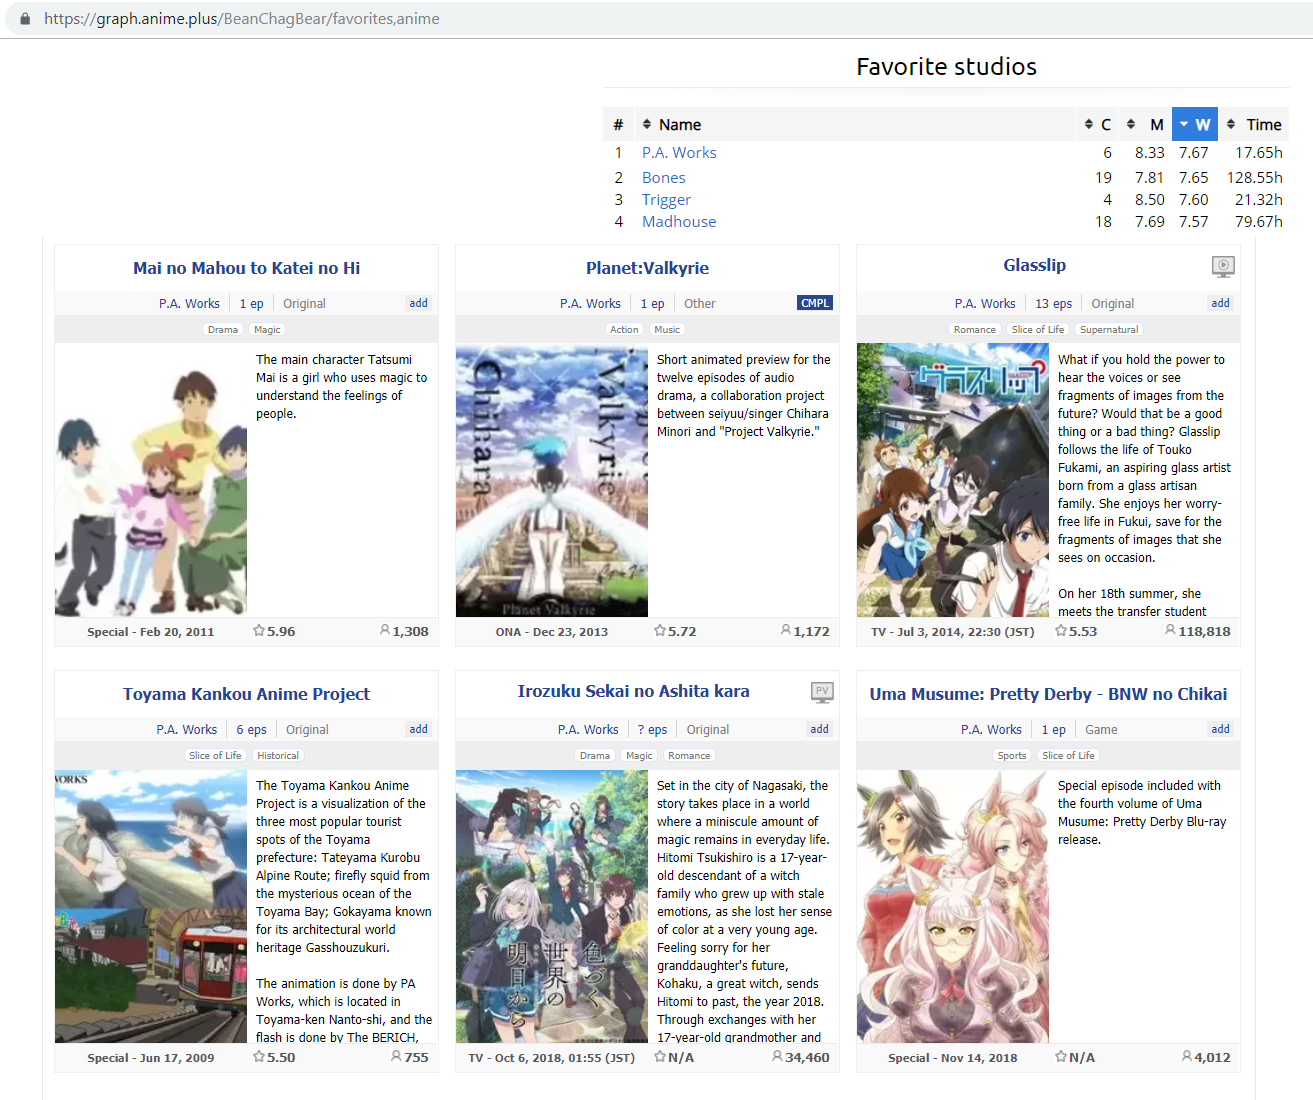Click Action tag on Planet:Valkyrie card
1313x1100 pixels.
[624, 329]
